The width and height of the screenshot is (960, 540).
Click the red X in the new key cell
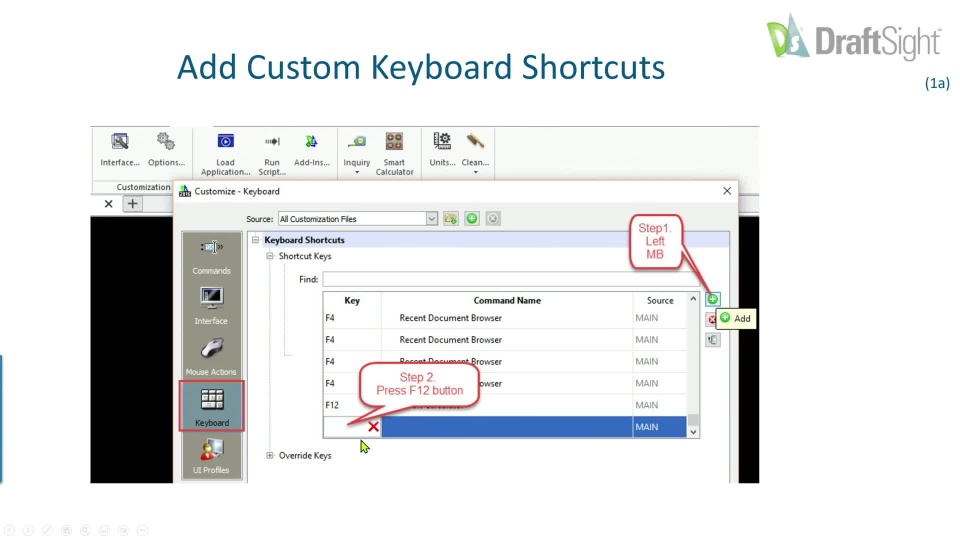point(373,427)
